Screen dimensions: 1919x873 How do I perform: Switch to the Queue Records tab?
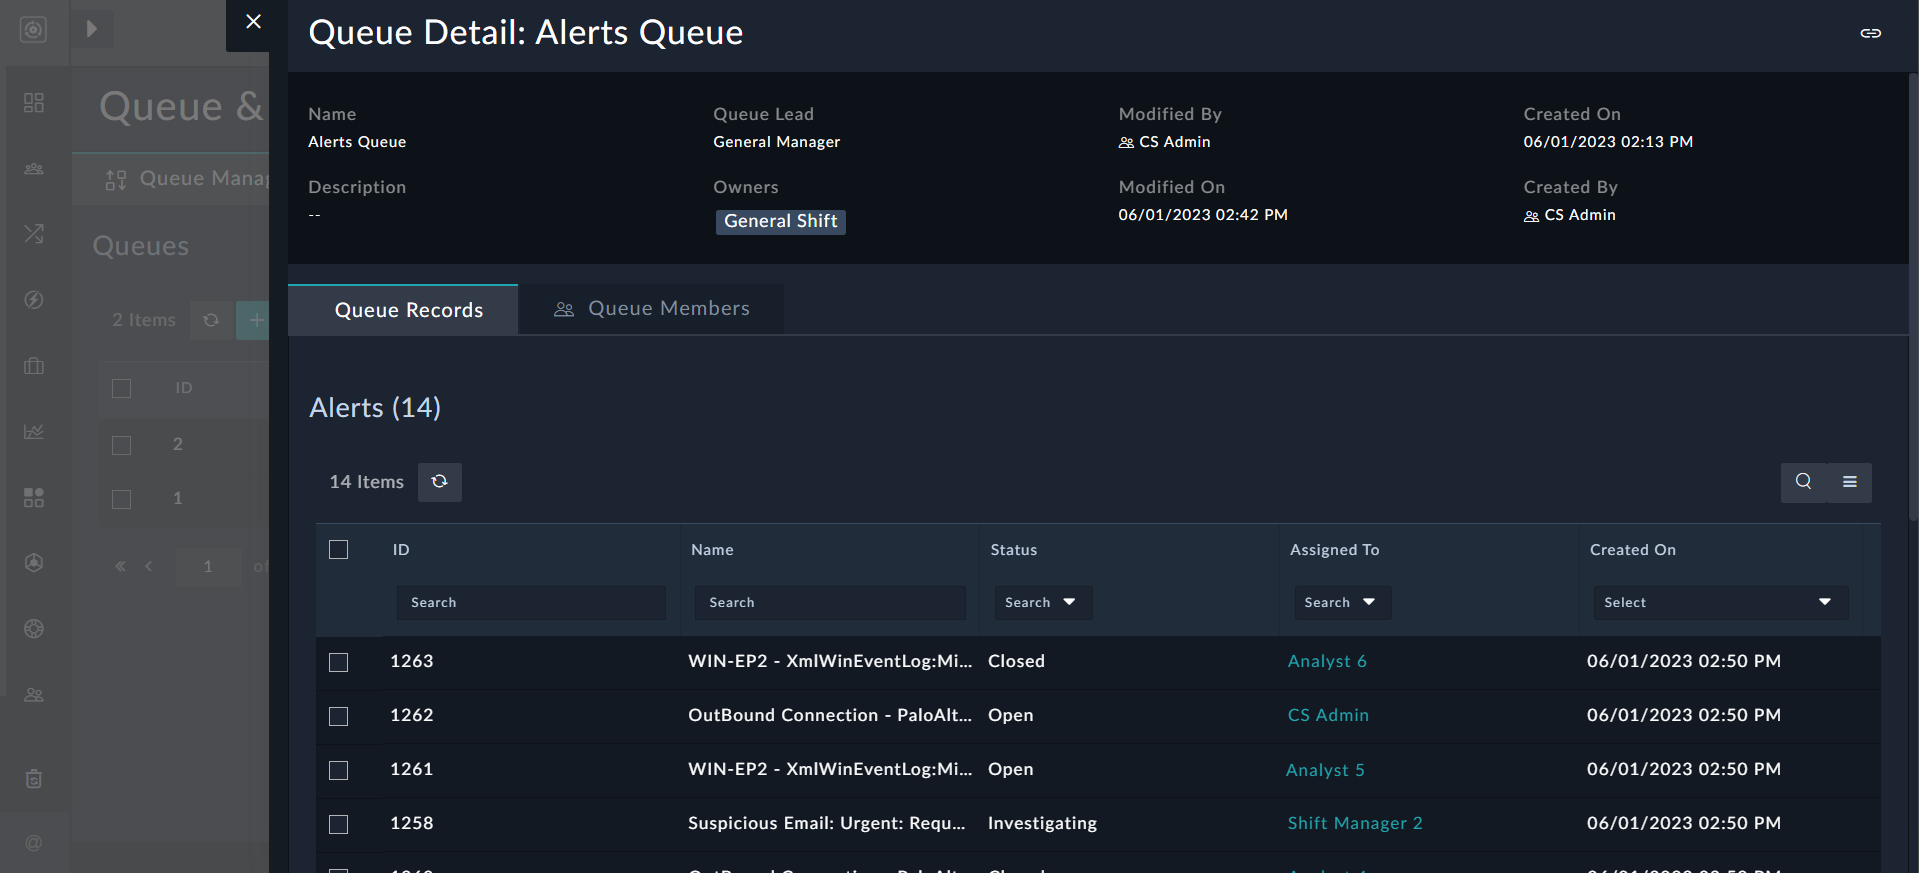click(403, 310)
